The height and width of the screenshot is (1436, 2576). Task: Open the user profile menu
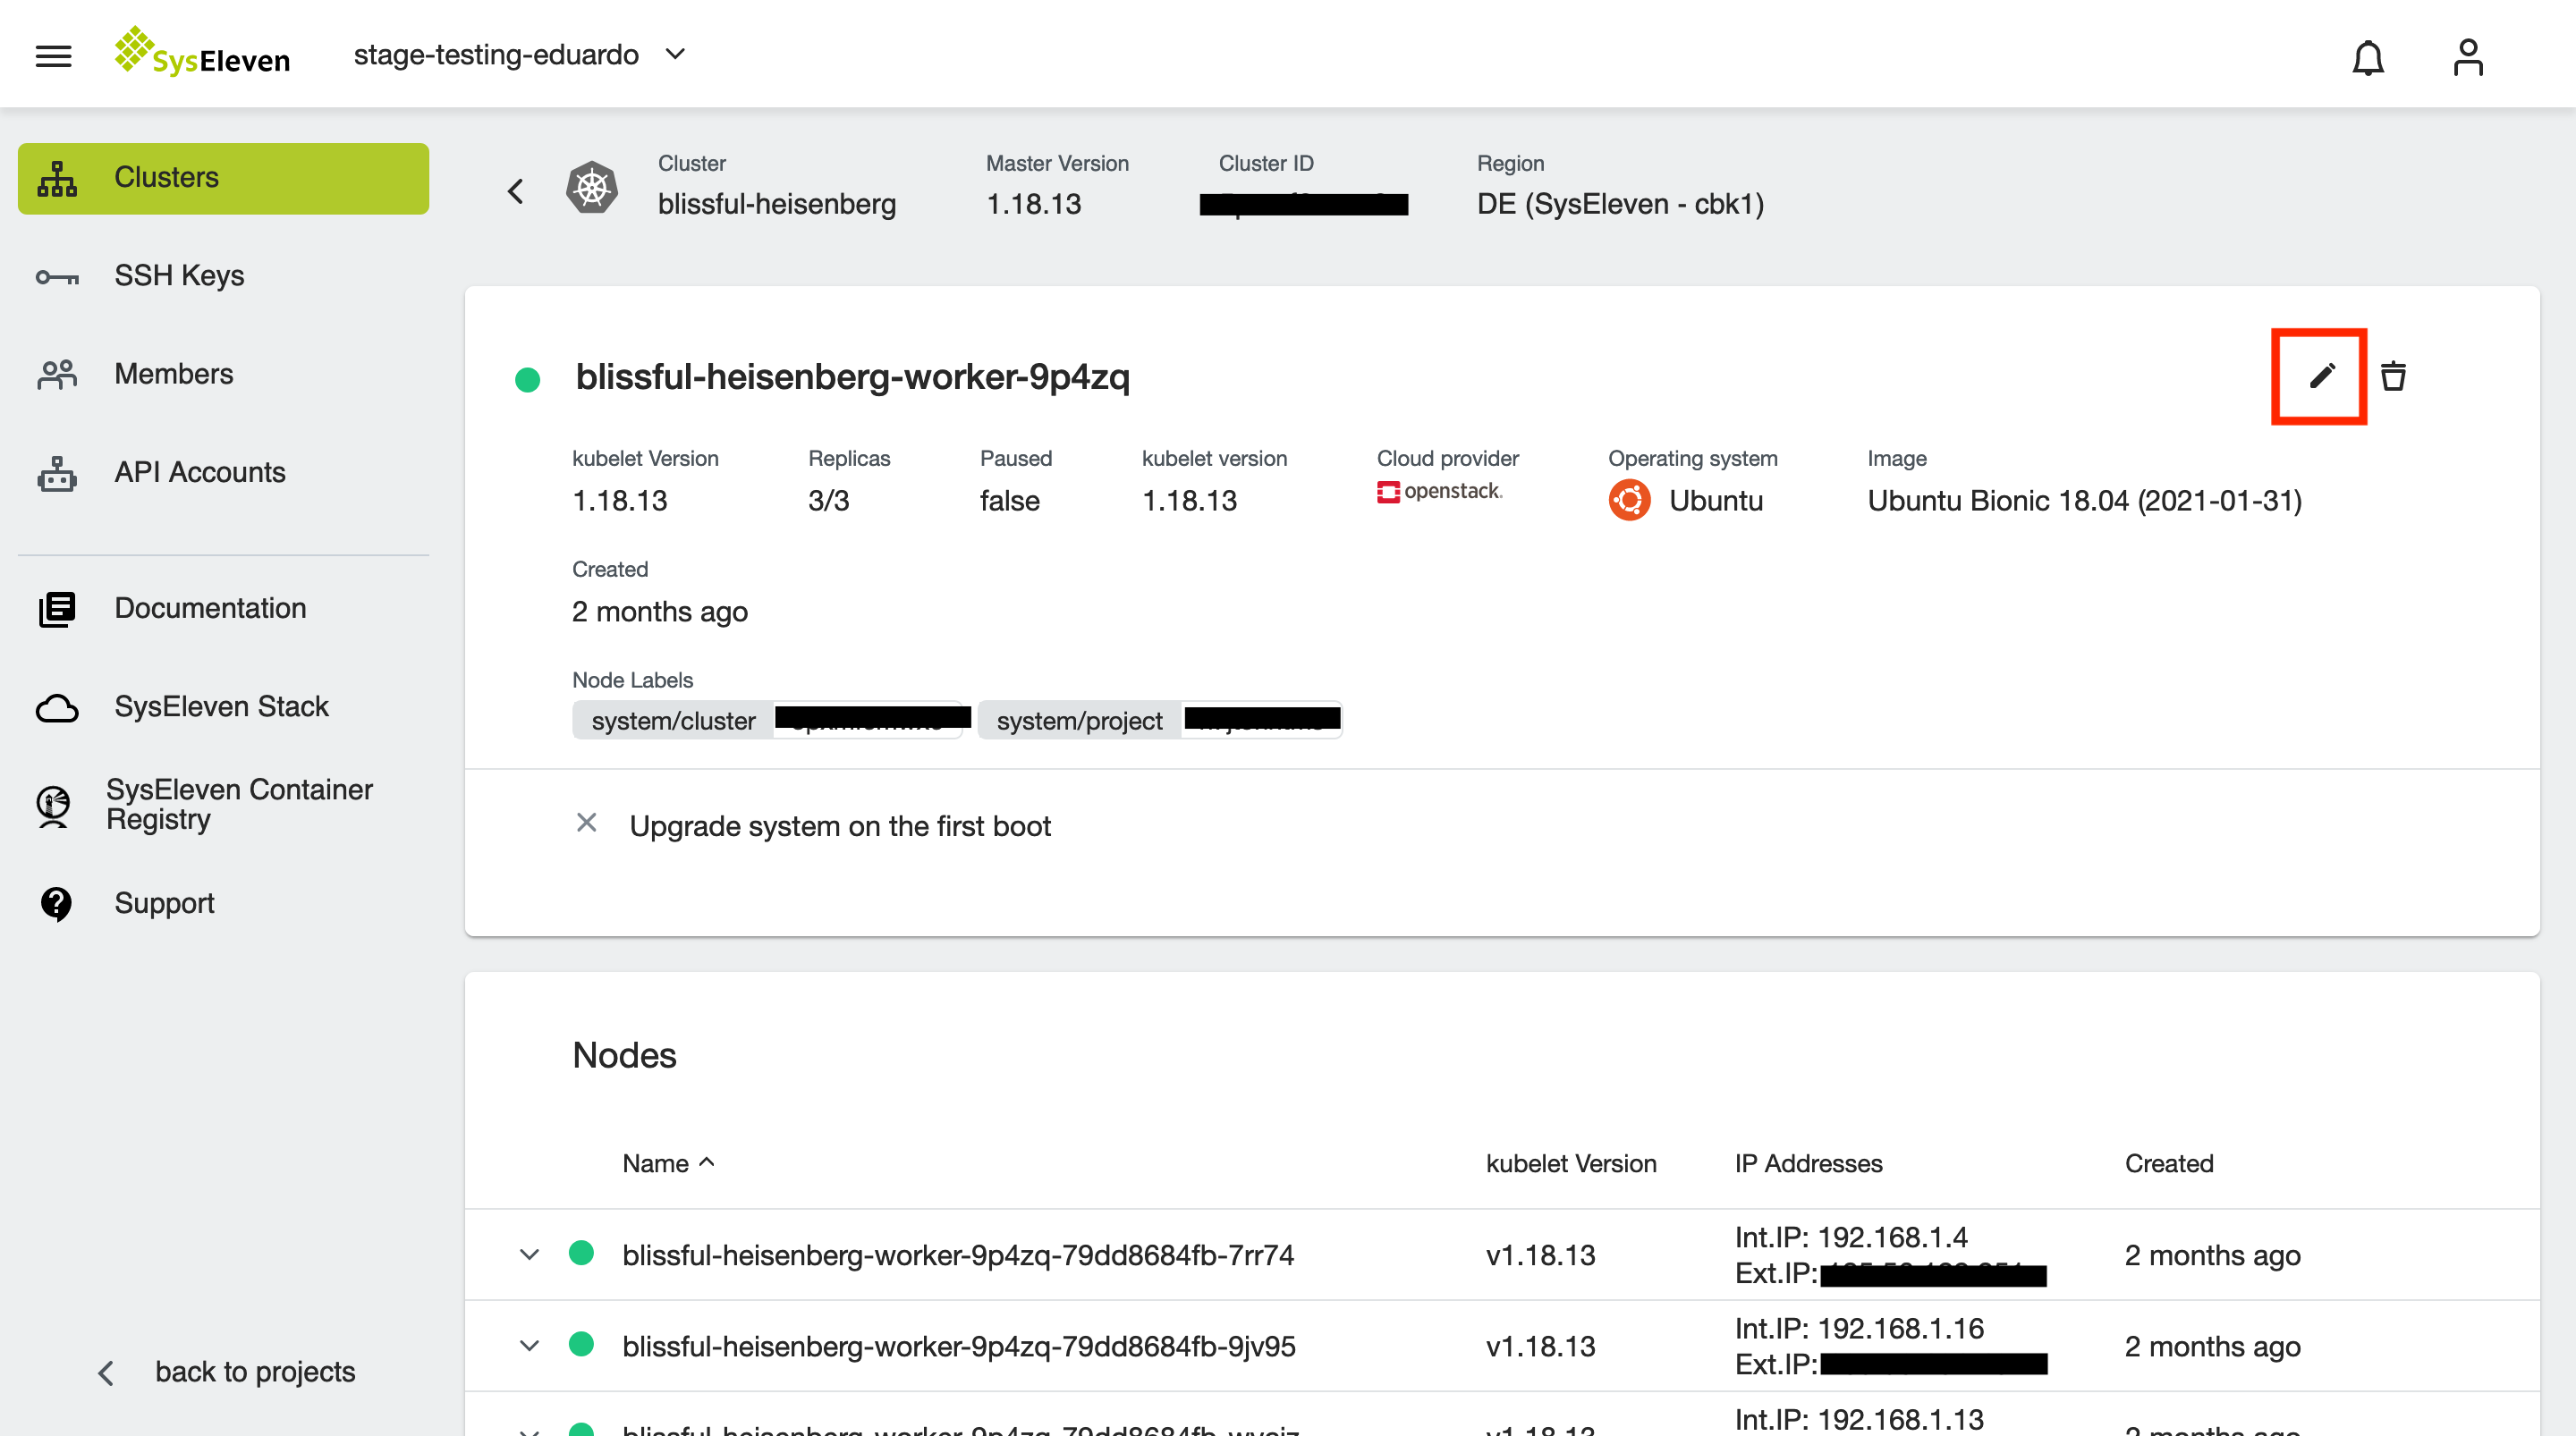[x=2467, y=57]
